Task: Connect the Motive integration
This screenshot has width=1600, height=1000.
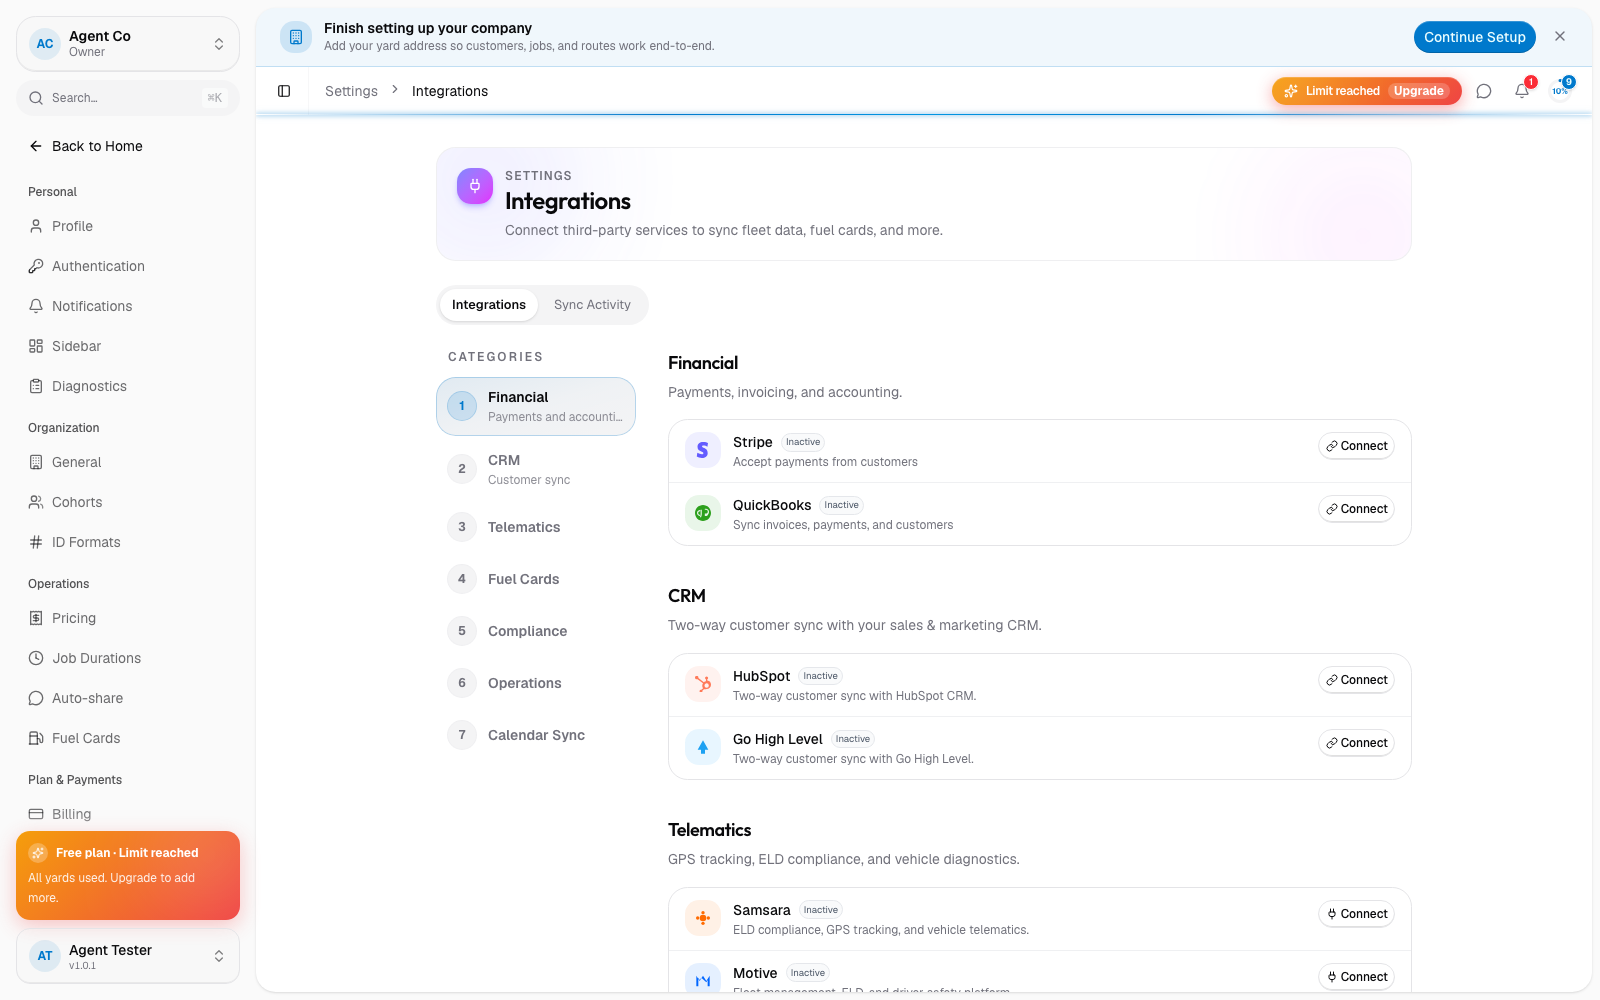Action: 1356,977
